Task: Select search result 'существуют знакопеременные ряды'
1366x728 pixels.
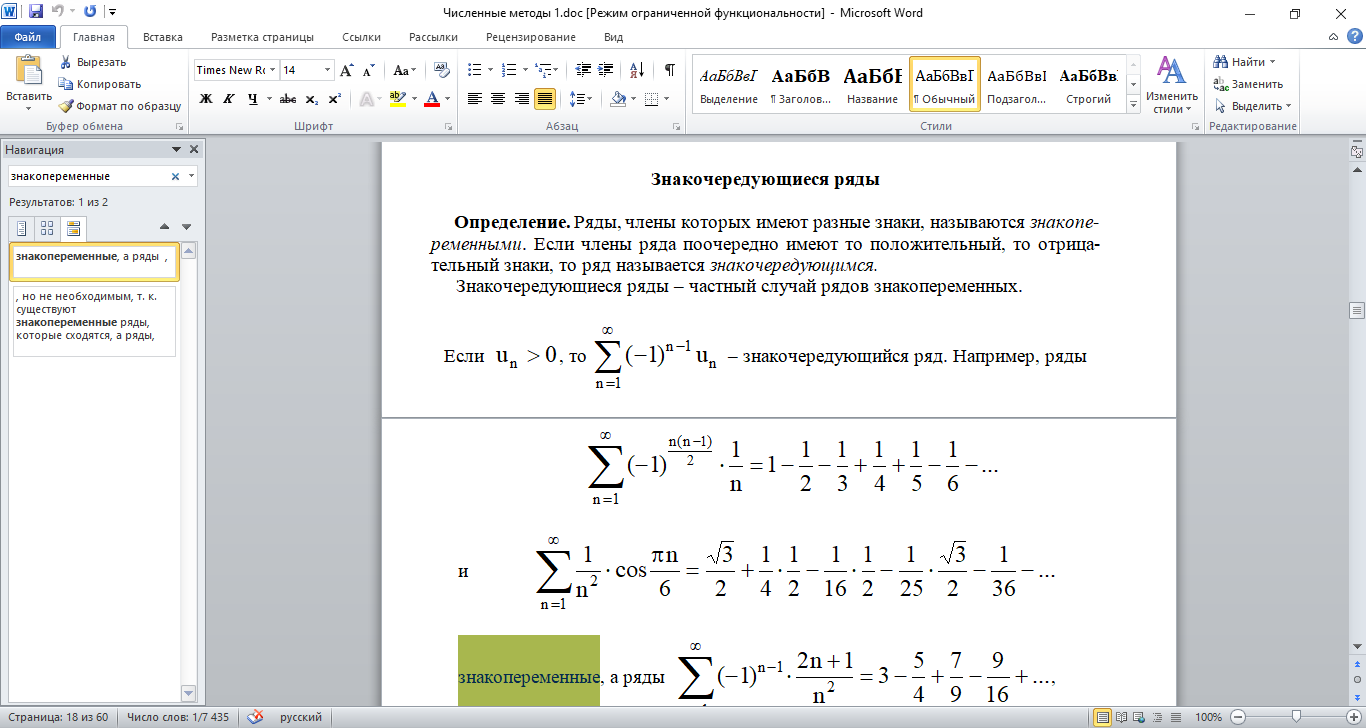Action: [x=95, y=322]
